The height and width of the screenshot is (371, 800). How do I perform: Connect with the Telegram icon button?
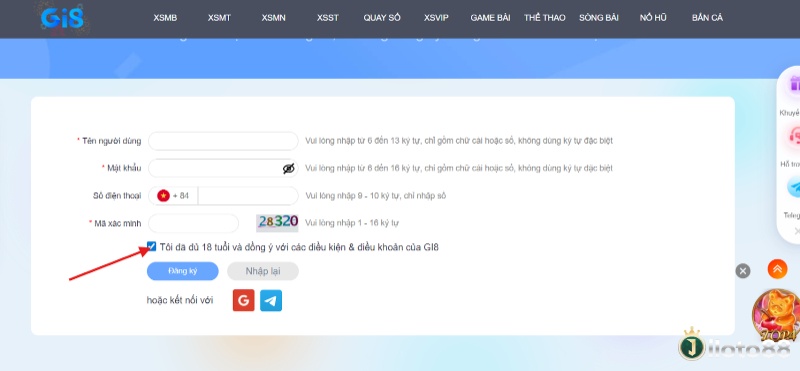click(x=271, y=301)
